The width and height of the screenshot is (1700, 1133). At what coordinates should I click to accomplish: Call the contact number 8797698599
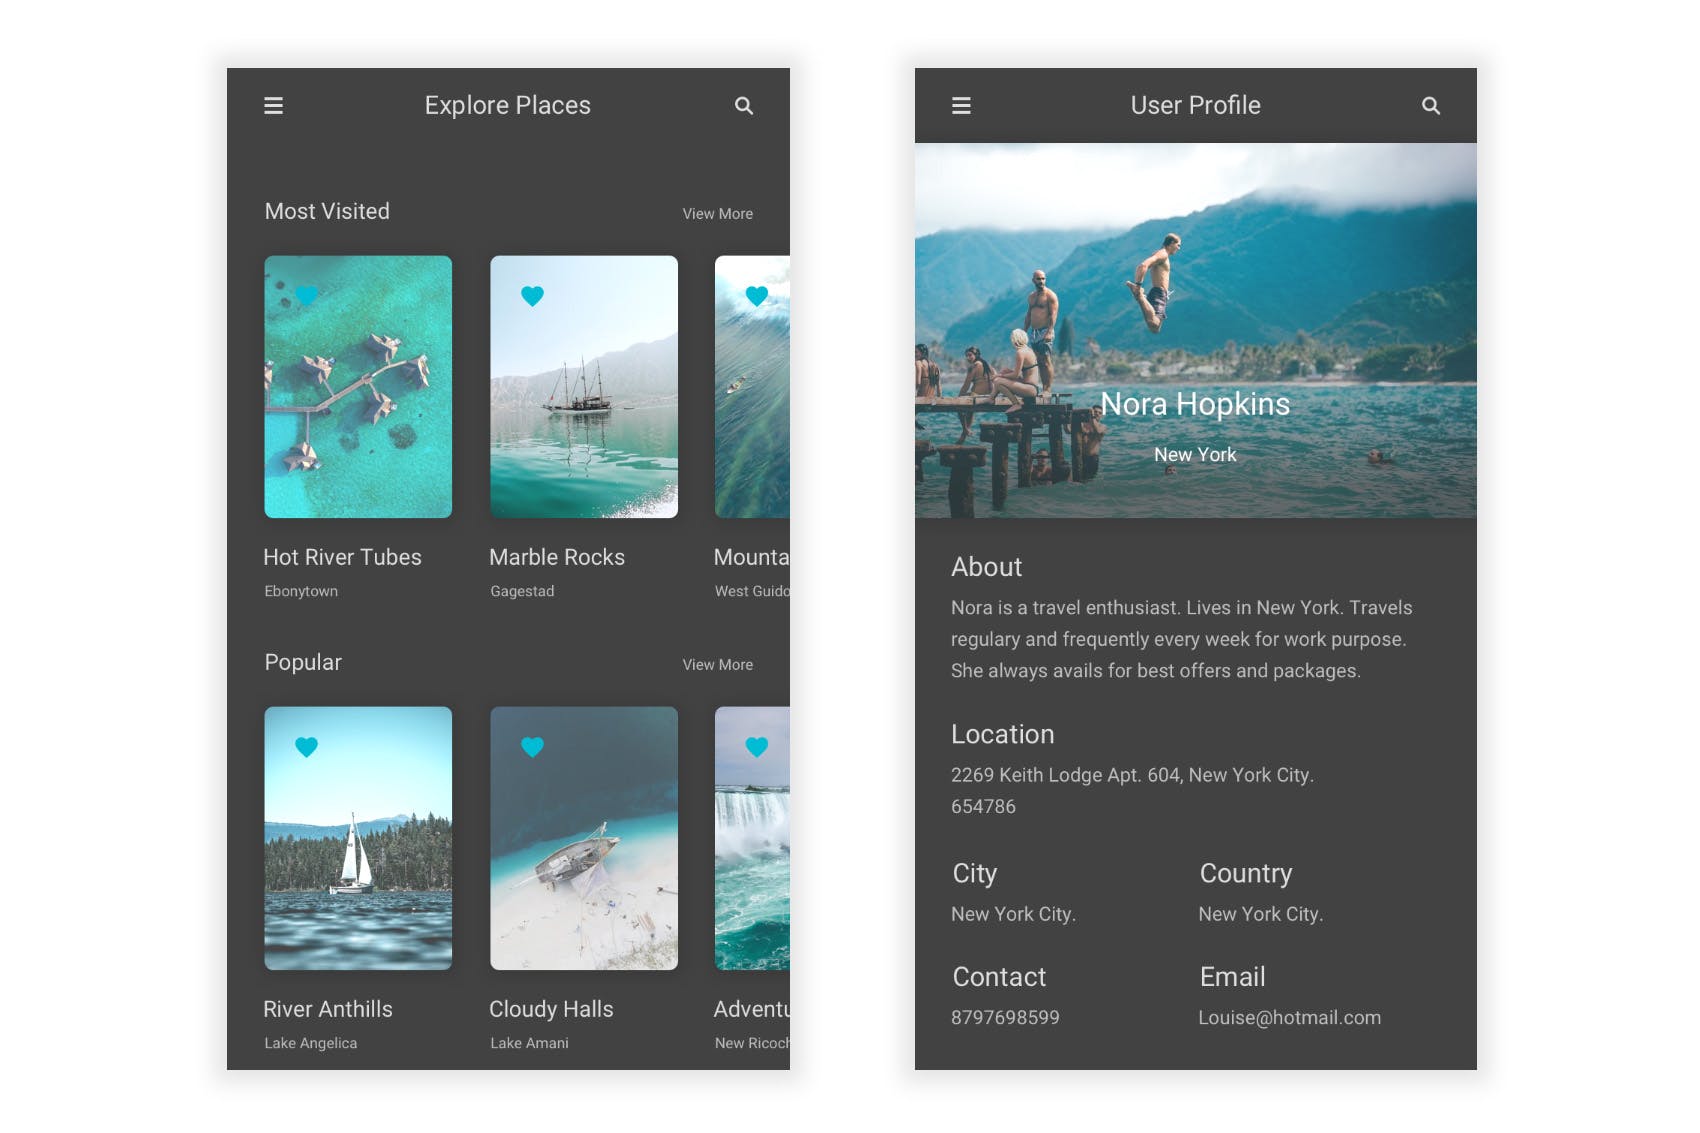coord(1005,1017)
